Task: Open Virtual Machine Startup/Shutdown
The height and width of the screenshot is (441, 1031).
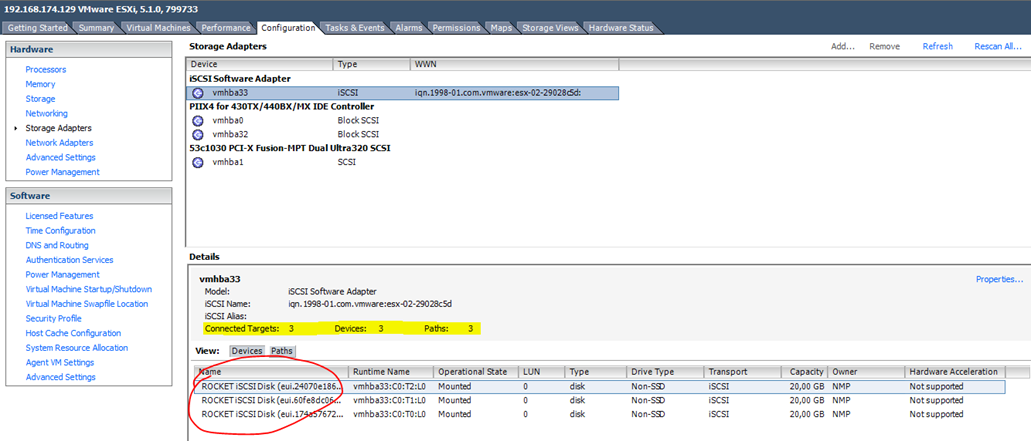Action: click(x=89, y=289)
